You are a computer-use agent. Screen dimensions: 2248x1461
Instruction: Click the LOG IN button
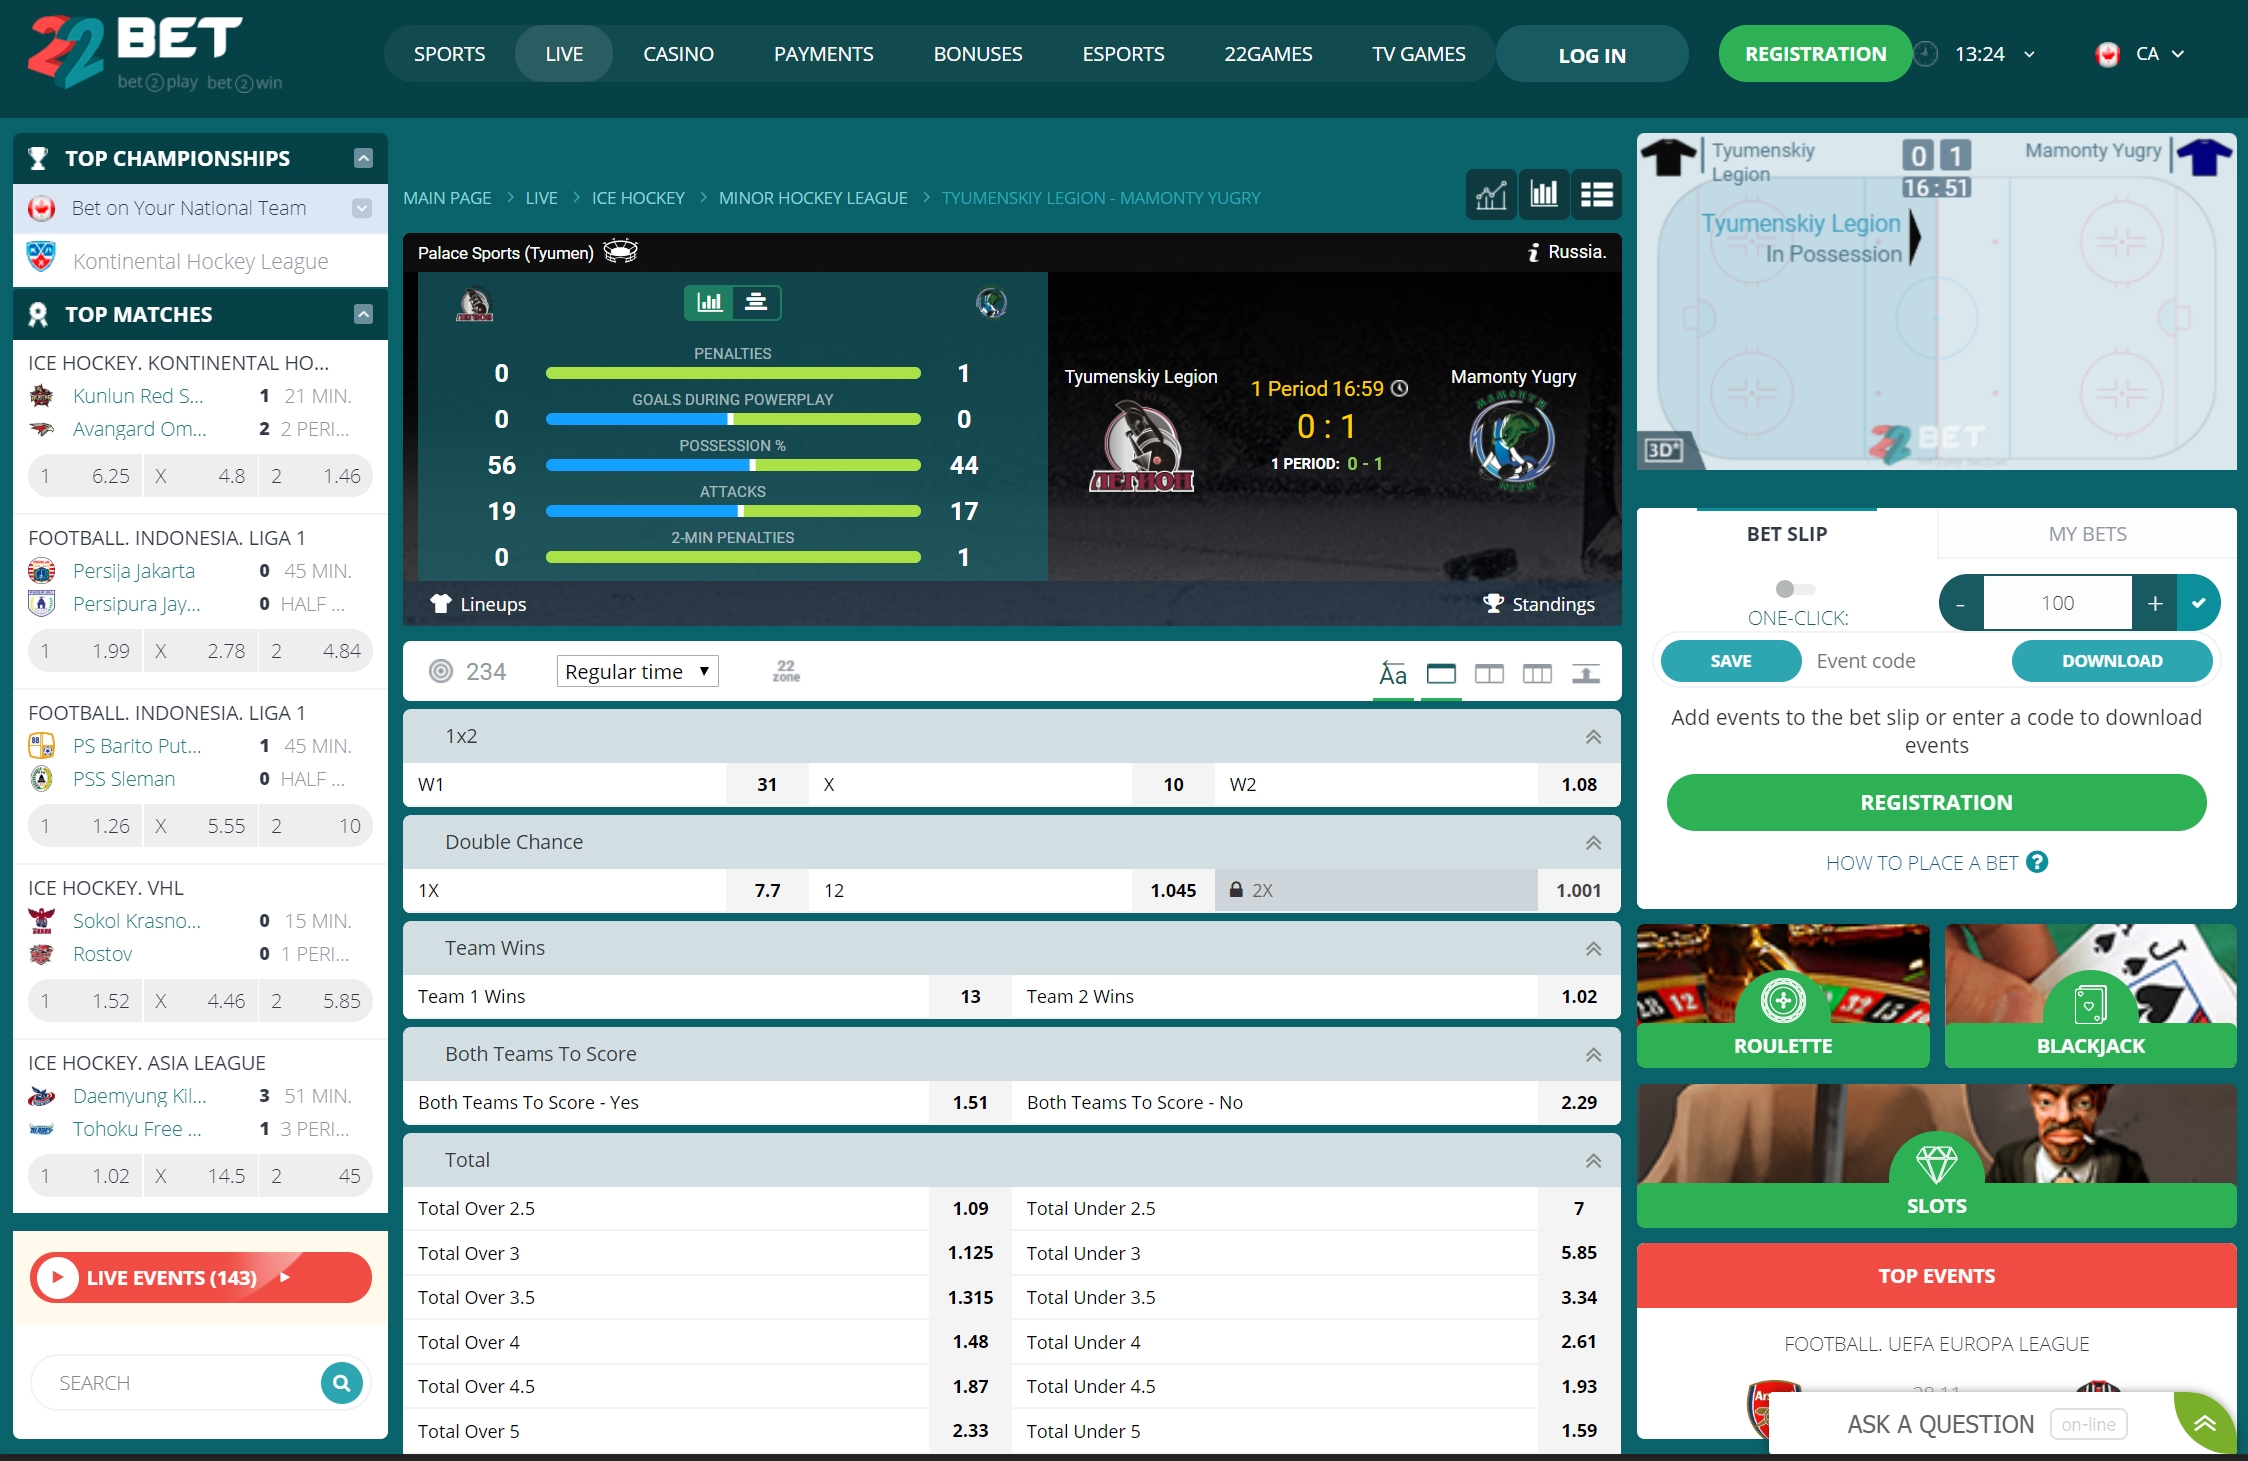pos(1592,55)
